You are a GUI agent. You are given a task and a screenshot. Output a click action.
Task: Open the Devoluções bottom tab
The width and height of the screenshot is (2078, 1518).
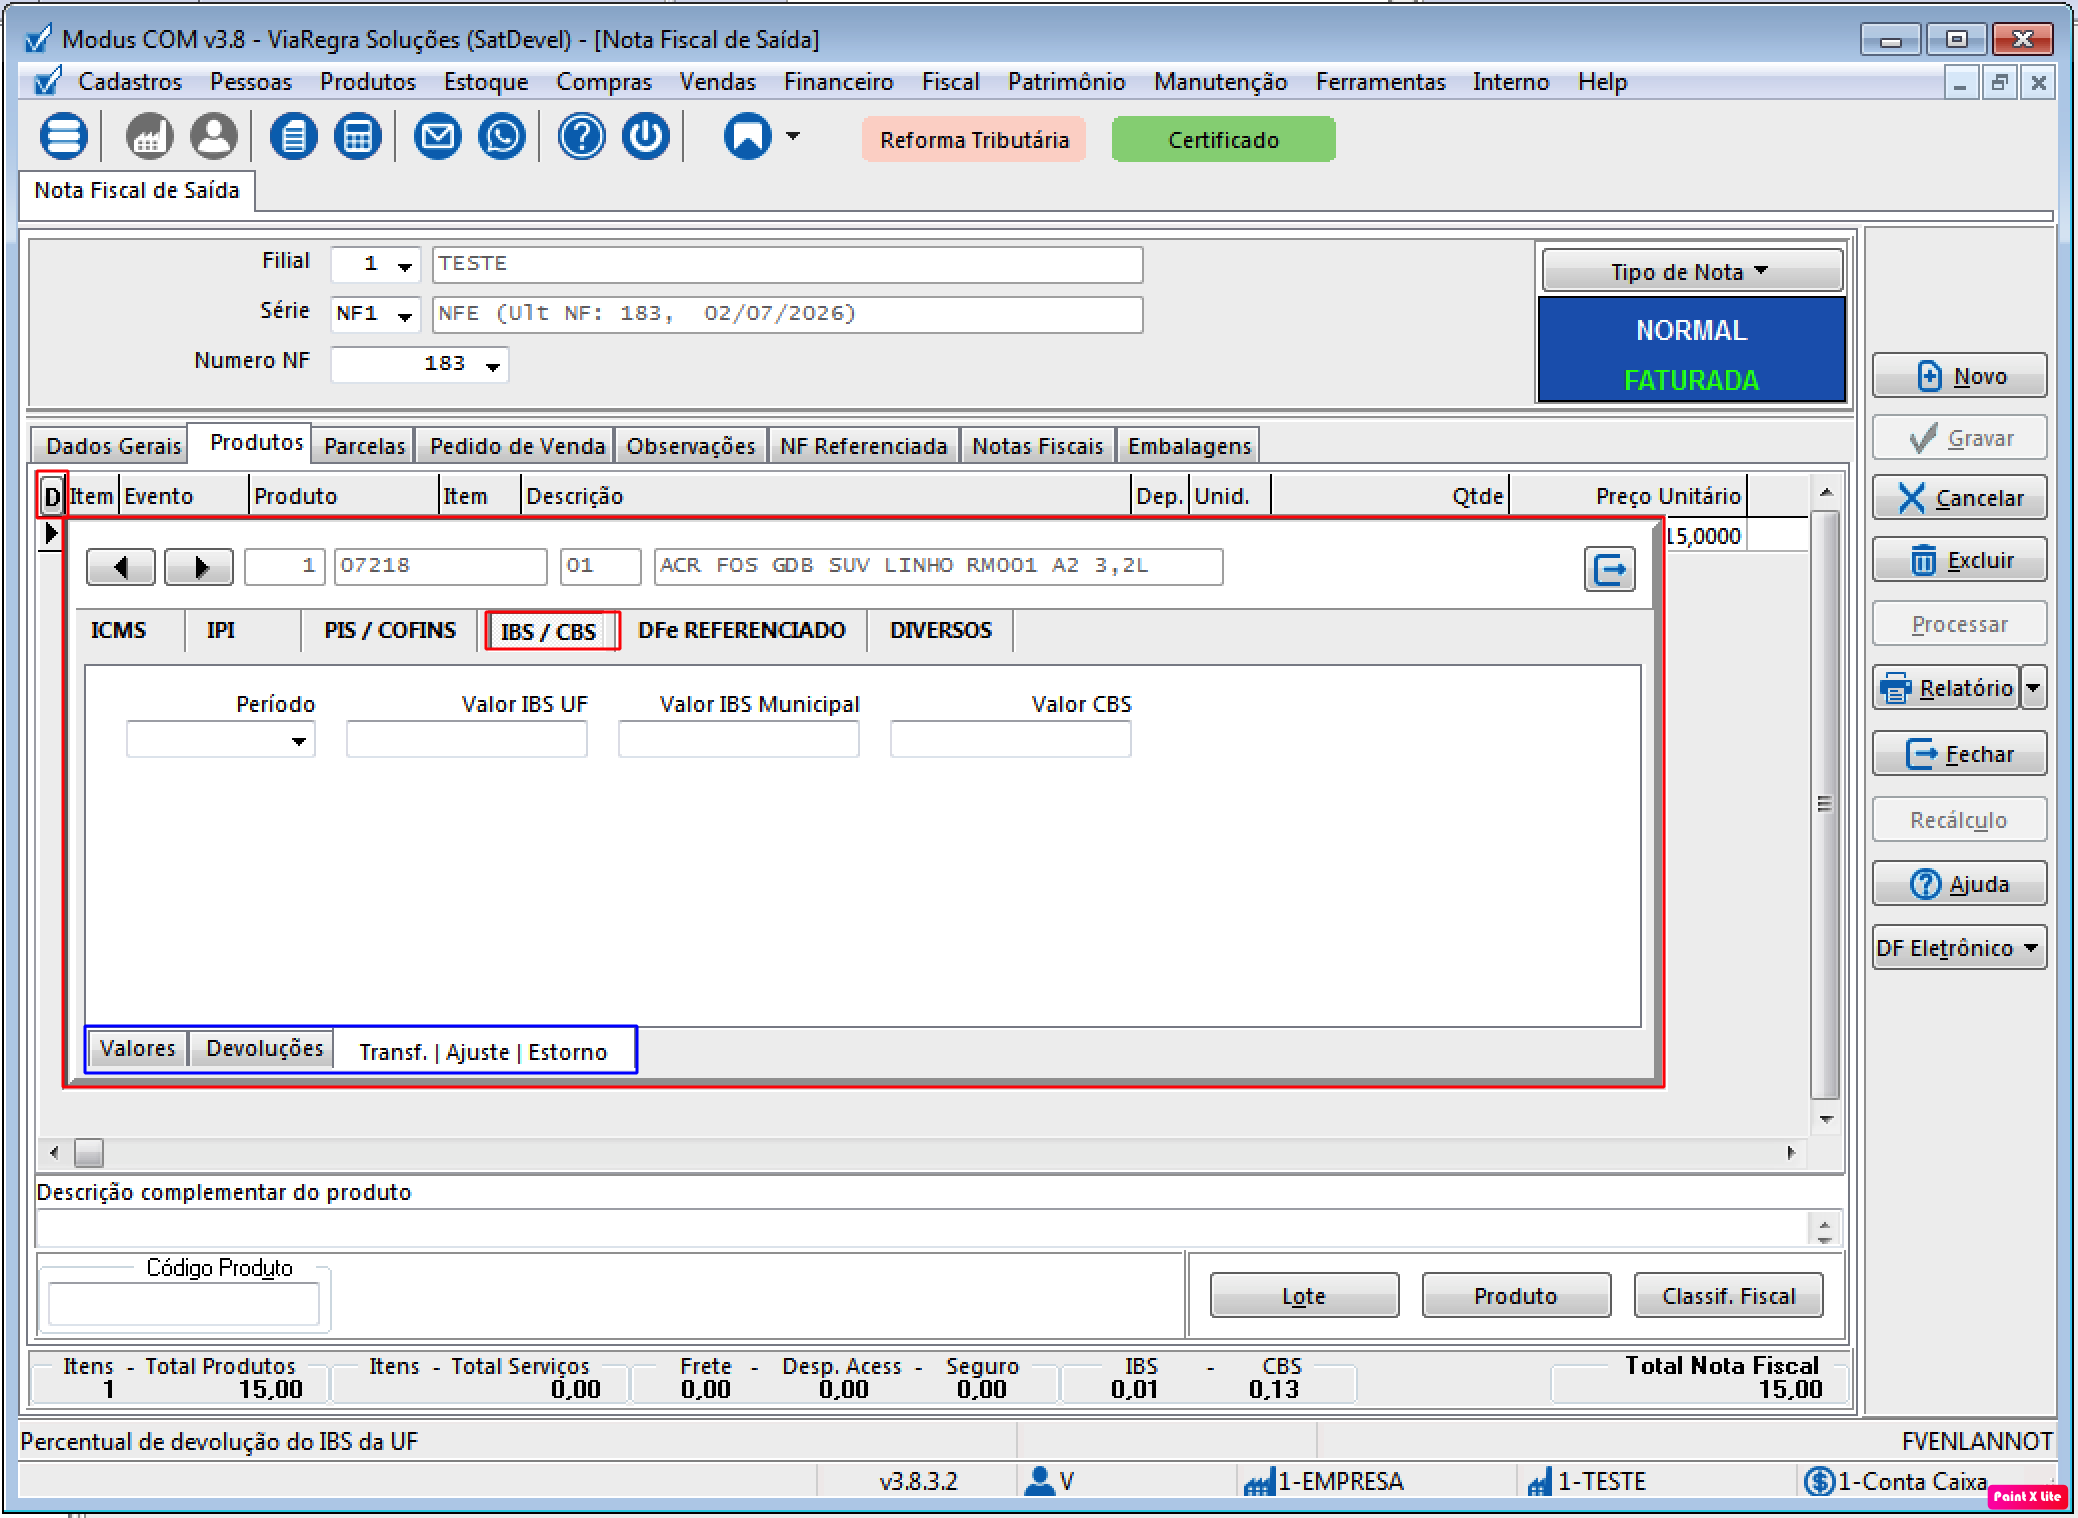(x=264, y=1048)
